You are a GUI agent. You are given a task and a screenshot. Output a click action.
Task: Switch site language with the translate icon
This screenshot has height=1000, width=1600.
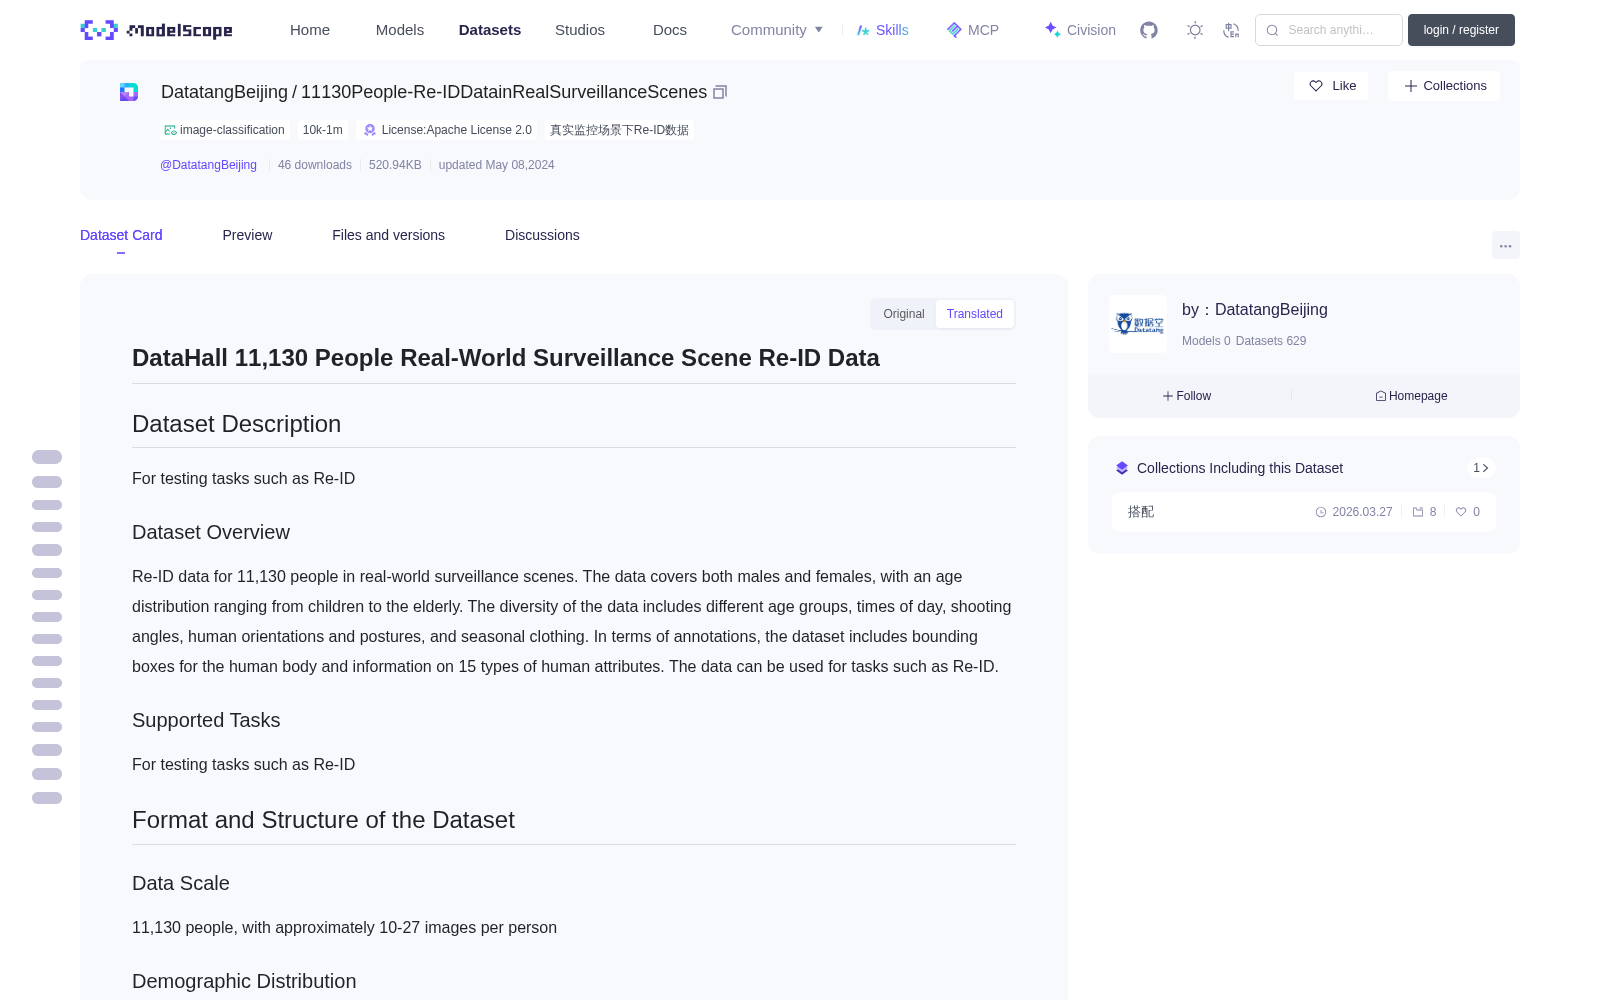point(1231,30)
